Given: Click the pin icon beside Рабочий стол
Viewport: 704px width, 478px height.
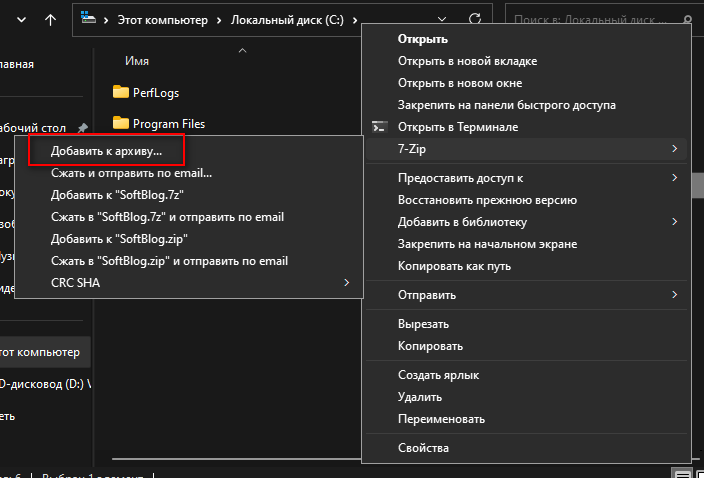Looking at the screenshot, I should 82,128.
